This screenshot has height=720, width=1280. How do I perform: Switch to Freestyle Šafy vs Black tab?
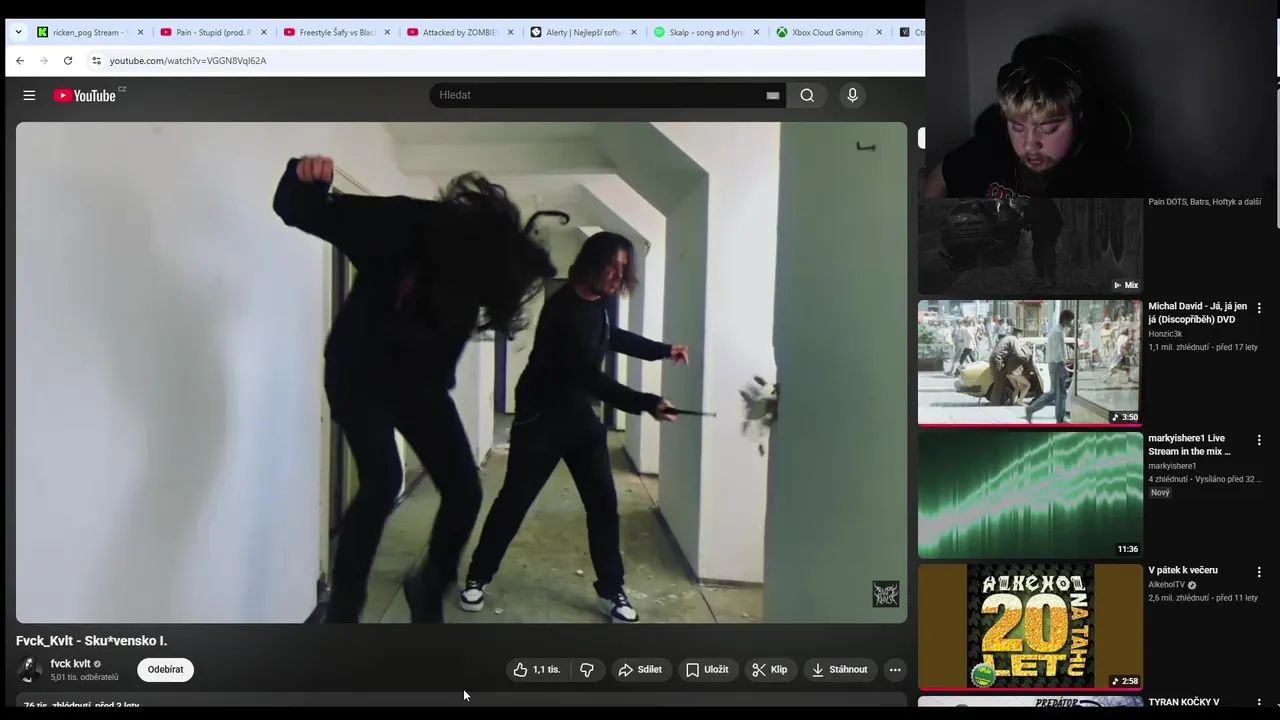pyautogui.click(x=336, y=32)
